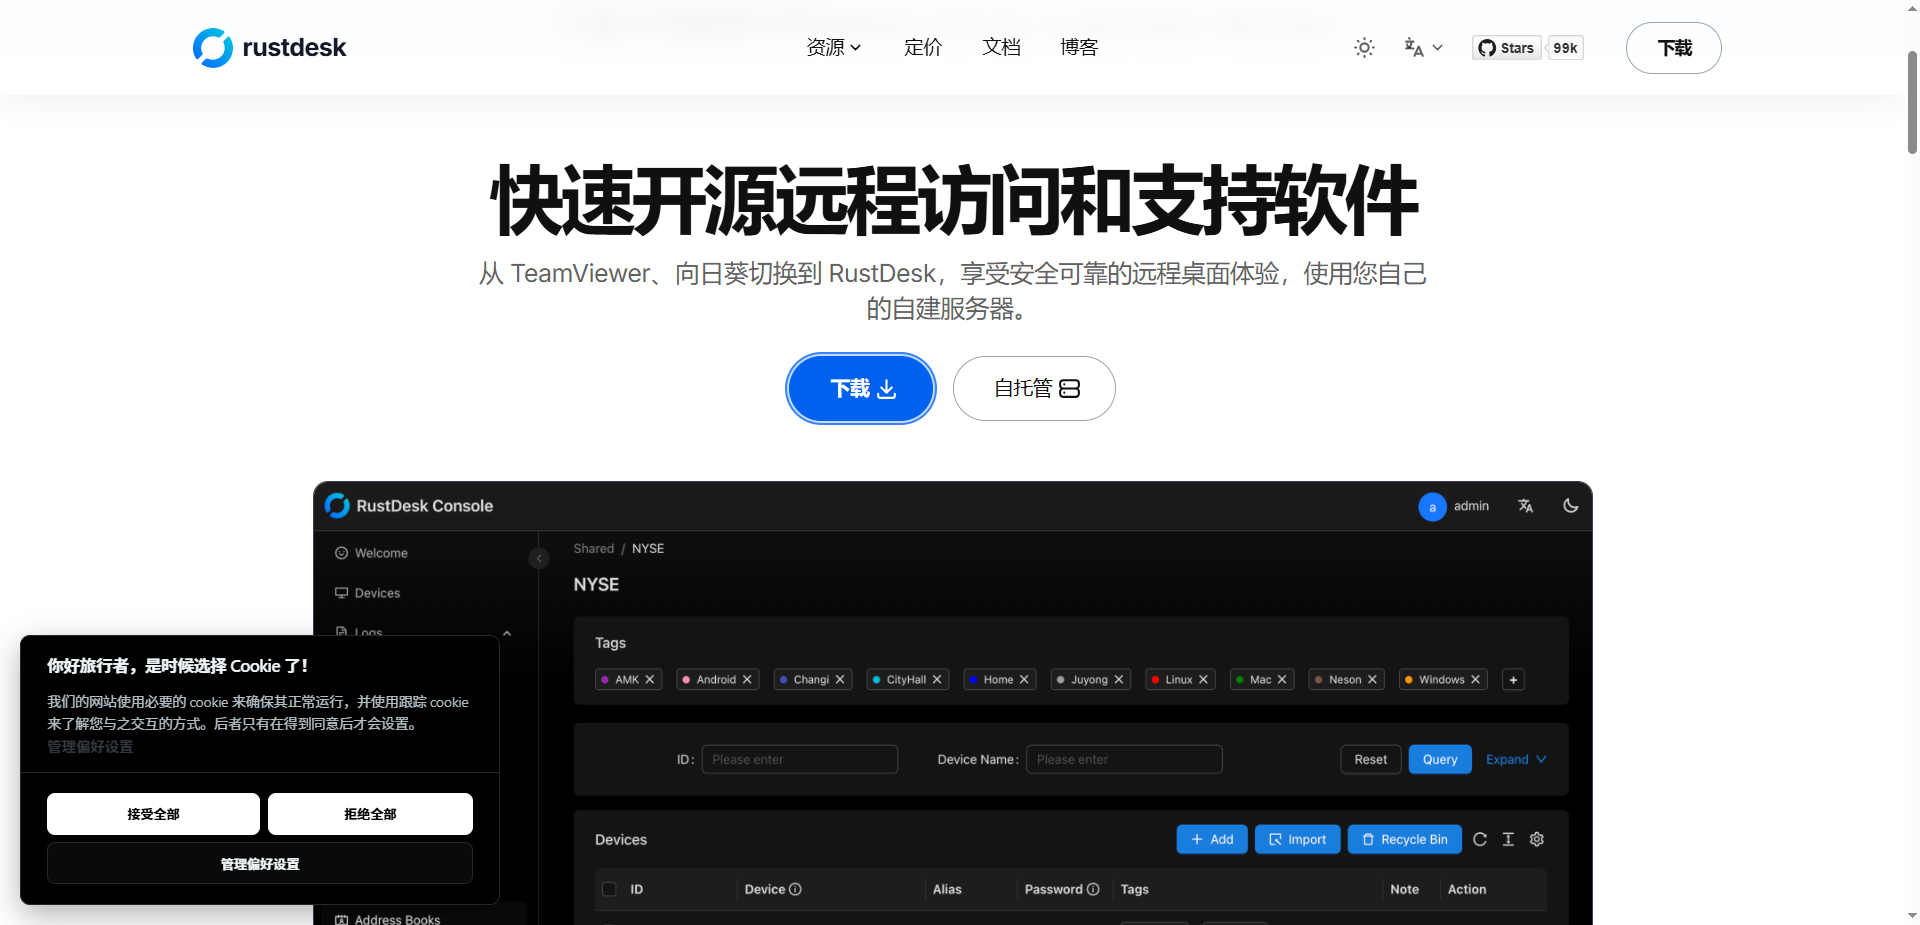Remove the Android tag
The image size is (1920, 925).
point(747,679)
